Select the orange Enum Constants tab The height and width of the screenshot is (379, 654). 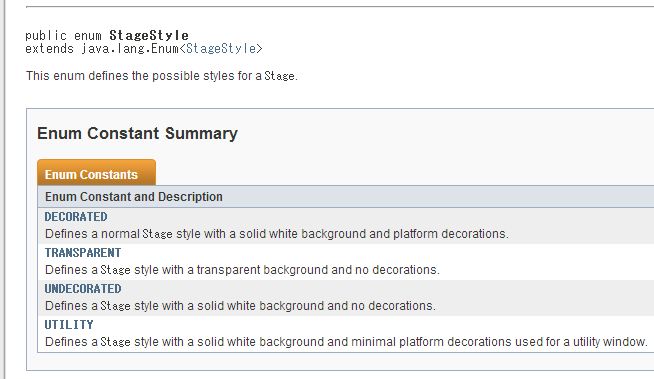96,173
